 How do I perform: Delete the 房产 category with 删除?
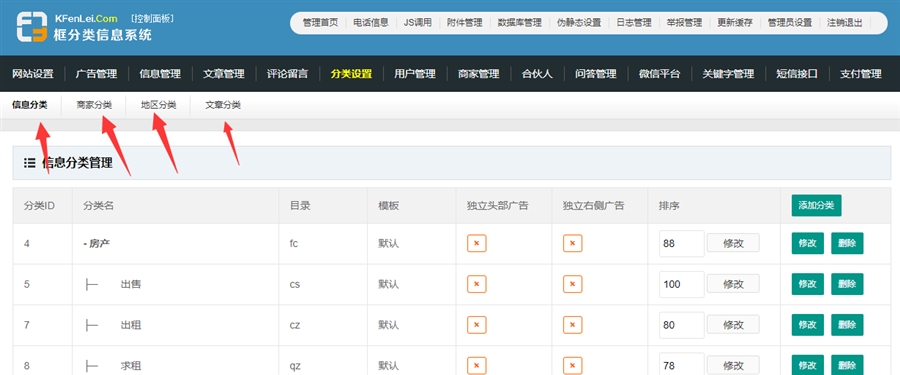click(x=847, y=243)
